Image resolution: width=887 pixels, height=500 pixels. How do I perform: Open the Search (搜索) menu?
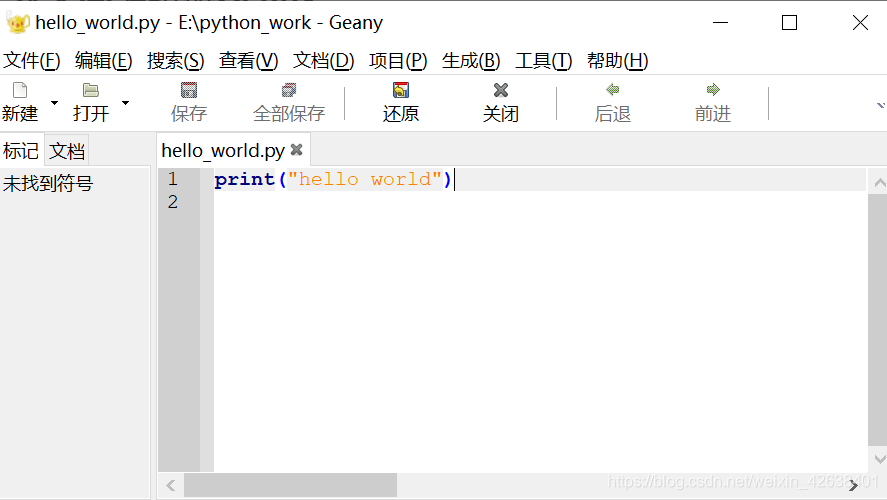coord(175,61)
